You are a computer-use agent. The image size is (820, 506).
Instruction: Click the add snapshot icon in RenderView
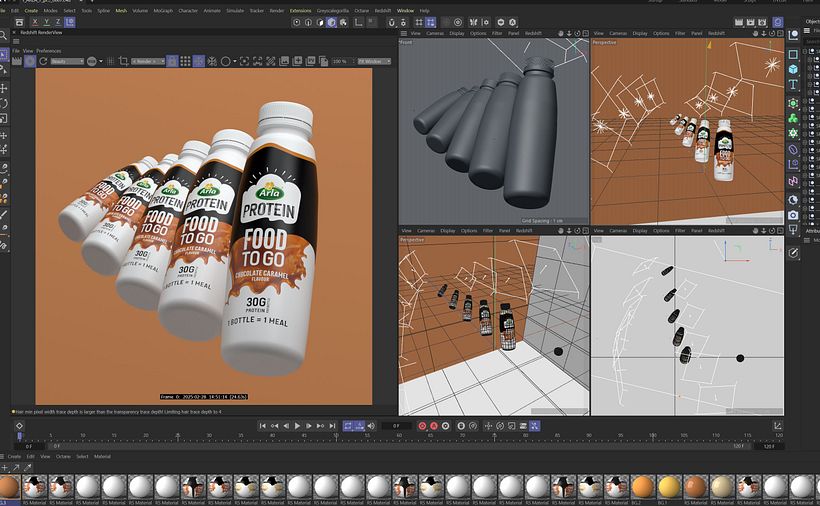tap(297, 62)
